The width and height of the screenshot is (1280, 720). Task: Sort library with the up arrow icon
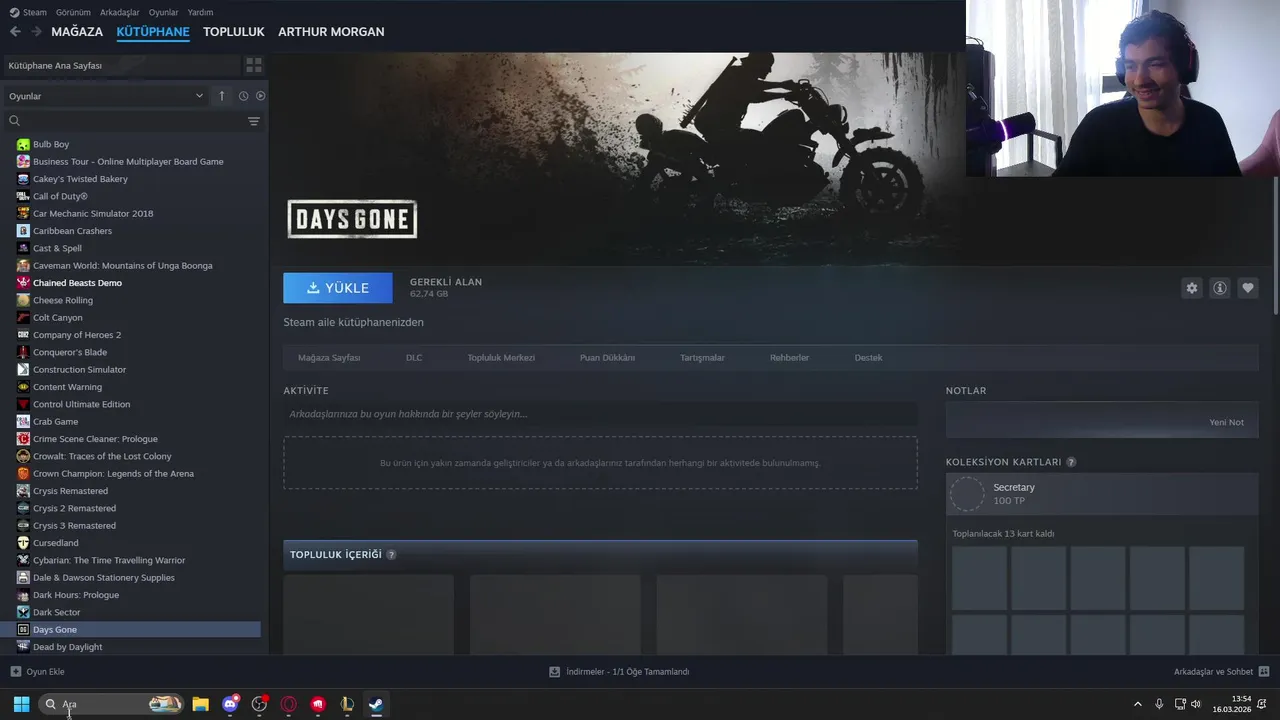pyautogui.click(x=222, y=96)
